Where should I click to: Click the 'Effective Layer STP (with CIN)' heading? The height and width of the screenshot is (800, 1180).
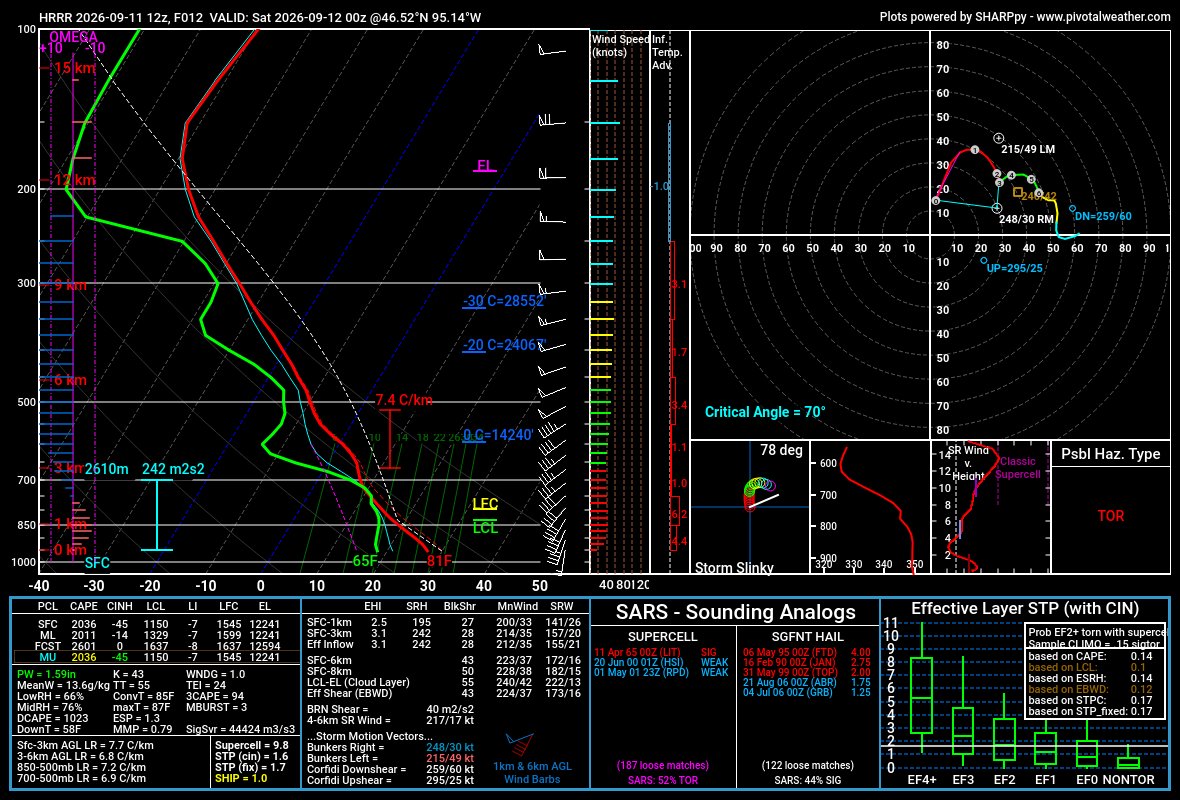(1025, 609)
